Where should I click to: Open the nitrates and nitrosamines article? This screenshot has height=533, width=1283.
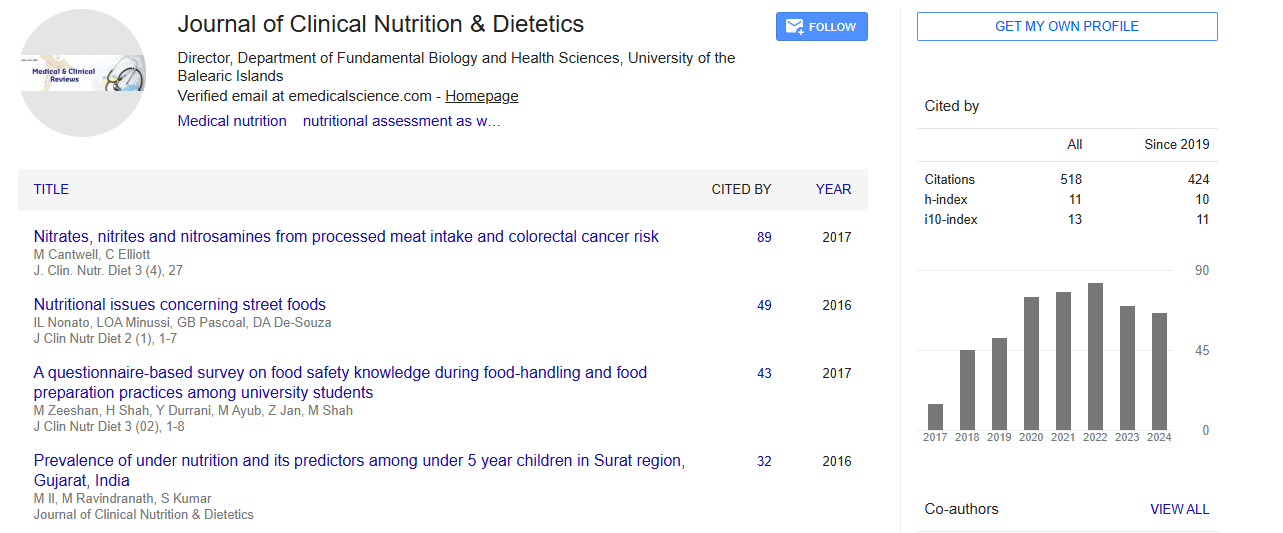point(346,237)
